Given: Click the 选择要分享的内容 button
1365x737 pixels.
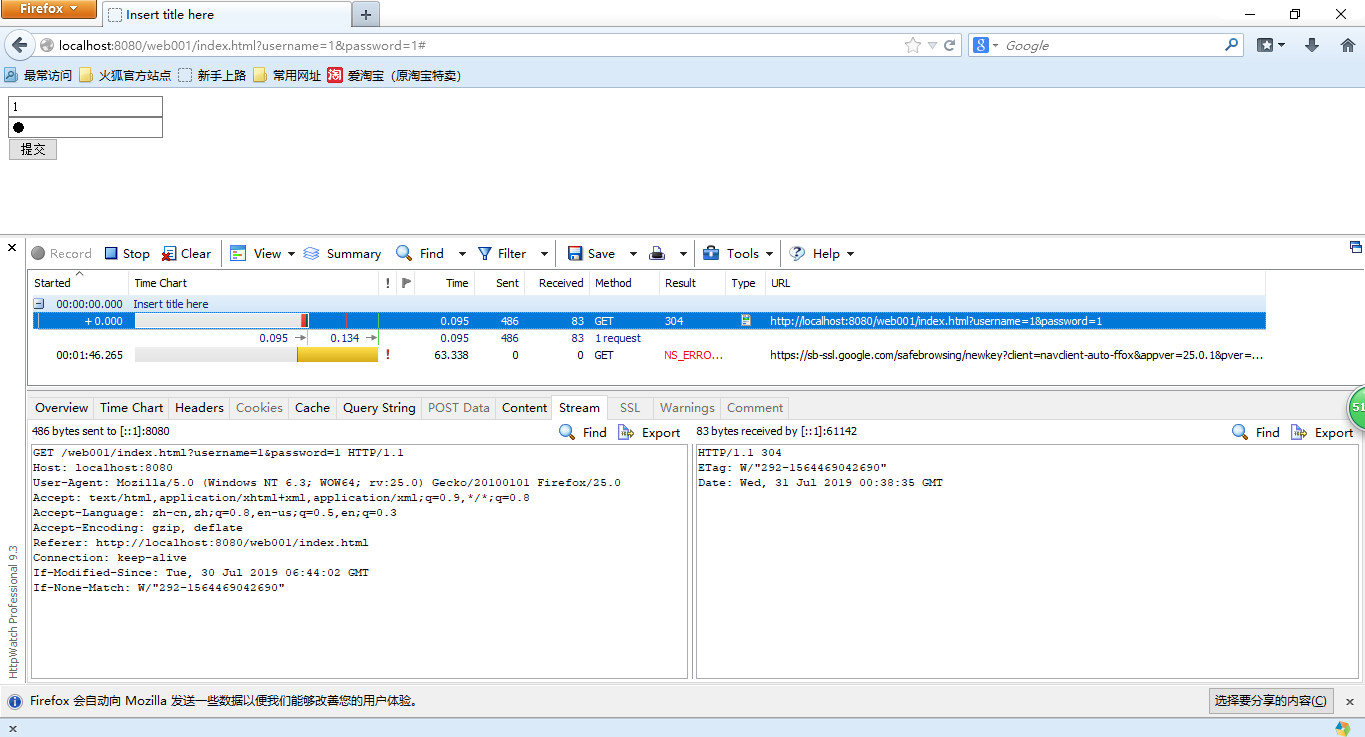Looking at the screenshot, I should [x=1272, y=701].
